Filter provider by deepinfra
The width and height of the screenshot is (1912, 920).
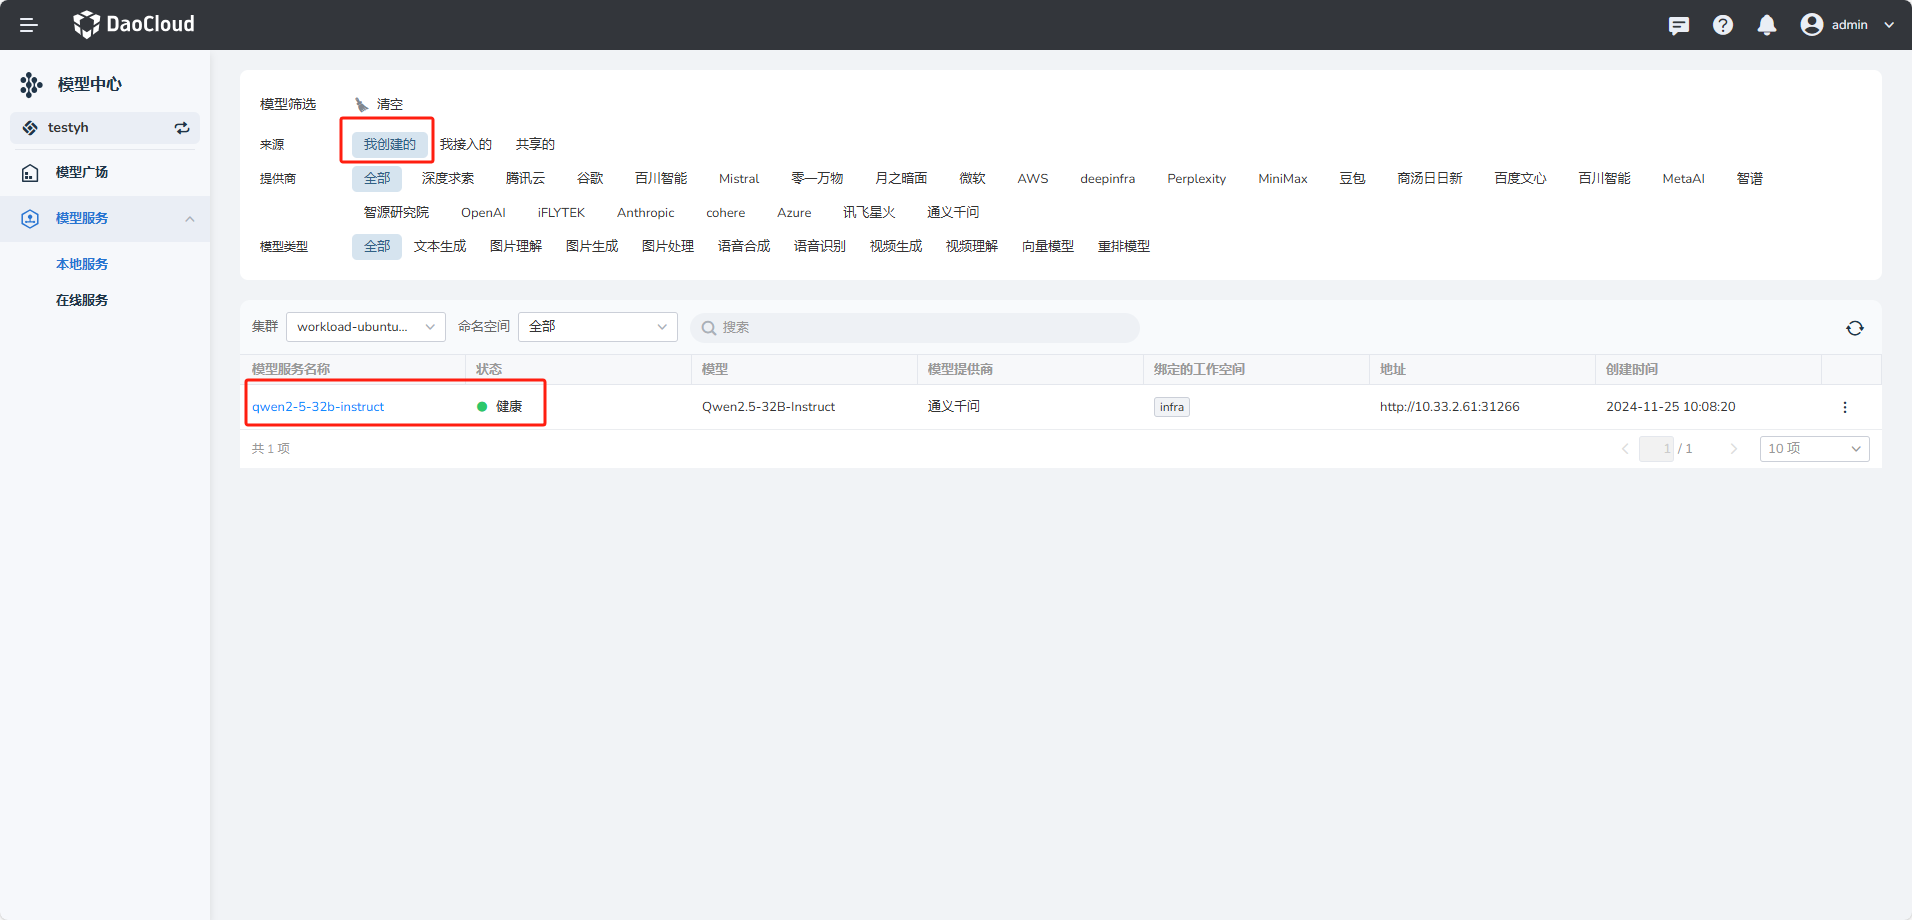[1108, 179]
